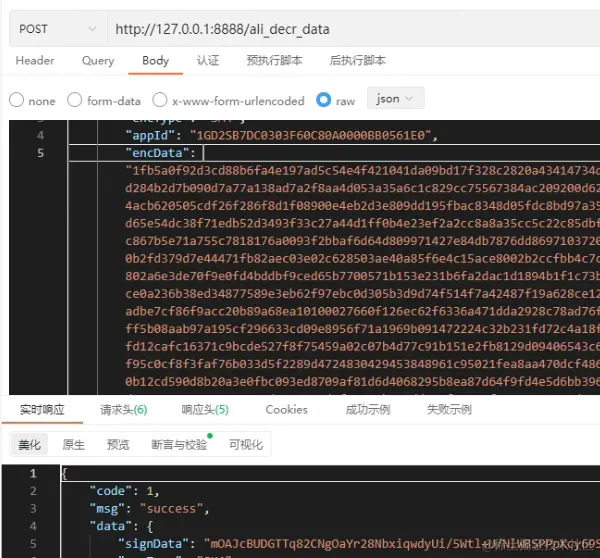Open the 成功示例 tab
Screen dimensions: 600x558
[368, 410]
